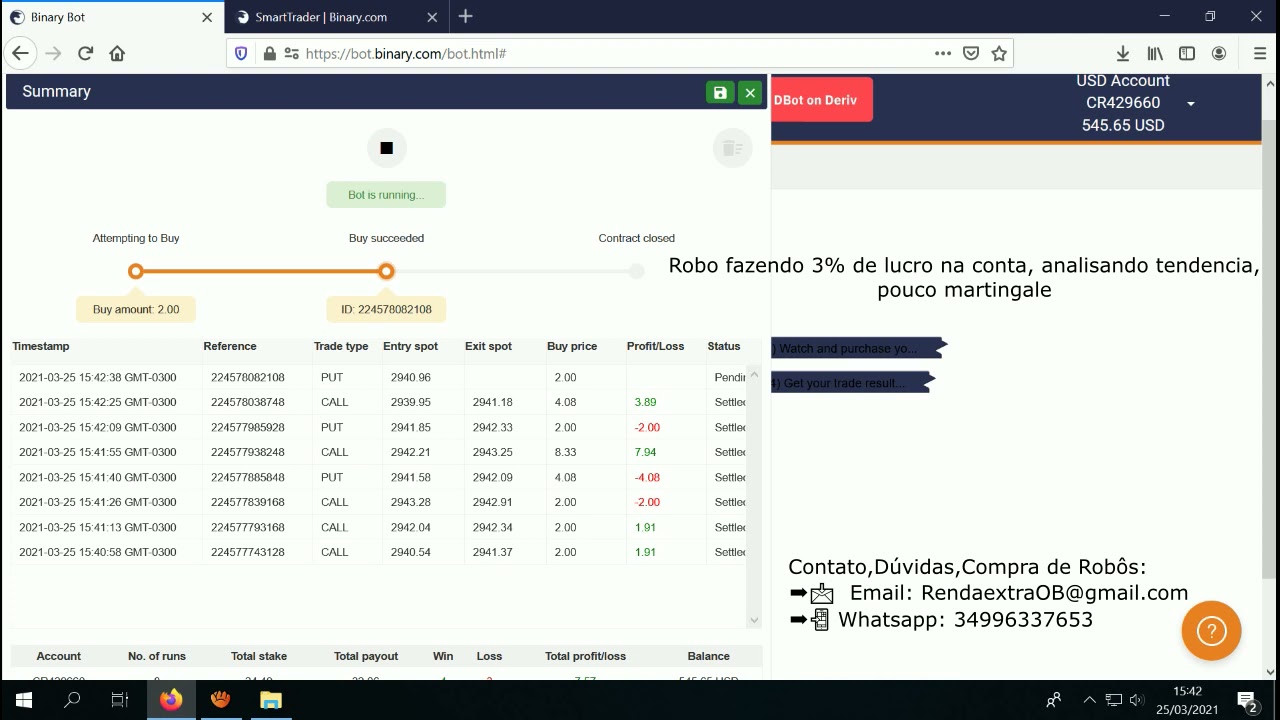Open the Windows Start menu
Viewport: 1280px width, 720px height.
(24, 700)
